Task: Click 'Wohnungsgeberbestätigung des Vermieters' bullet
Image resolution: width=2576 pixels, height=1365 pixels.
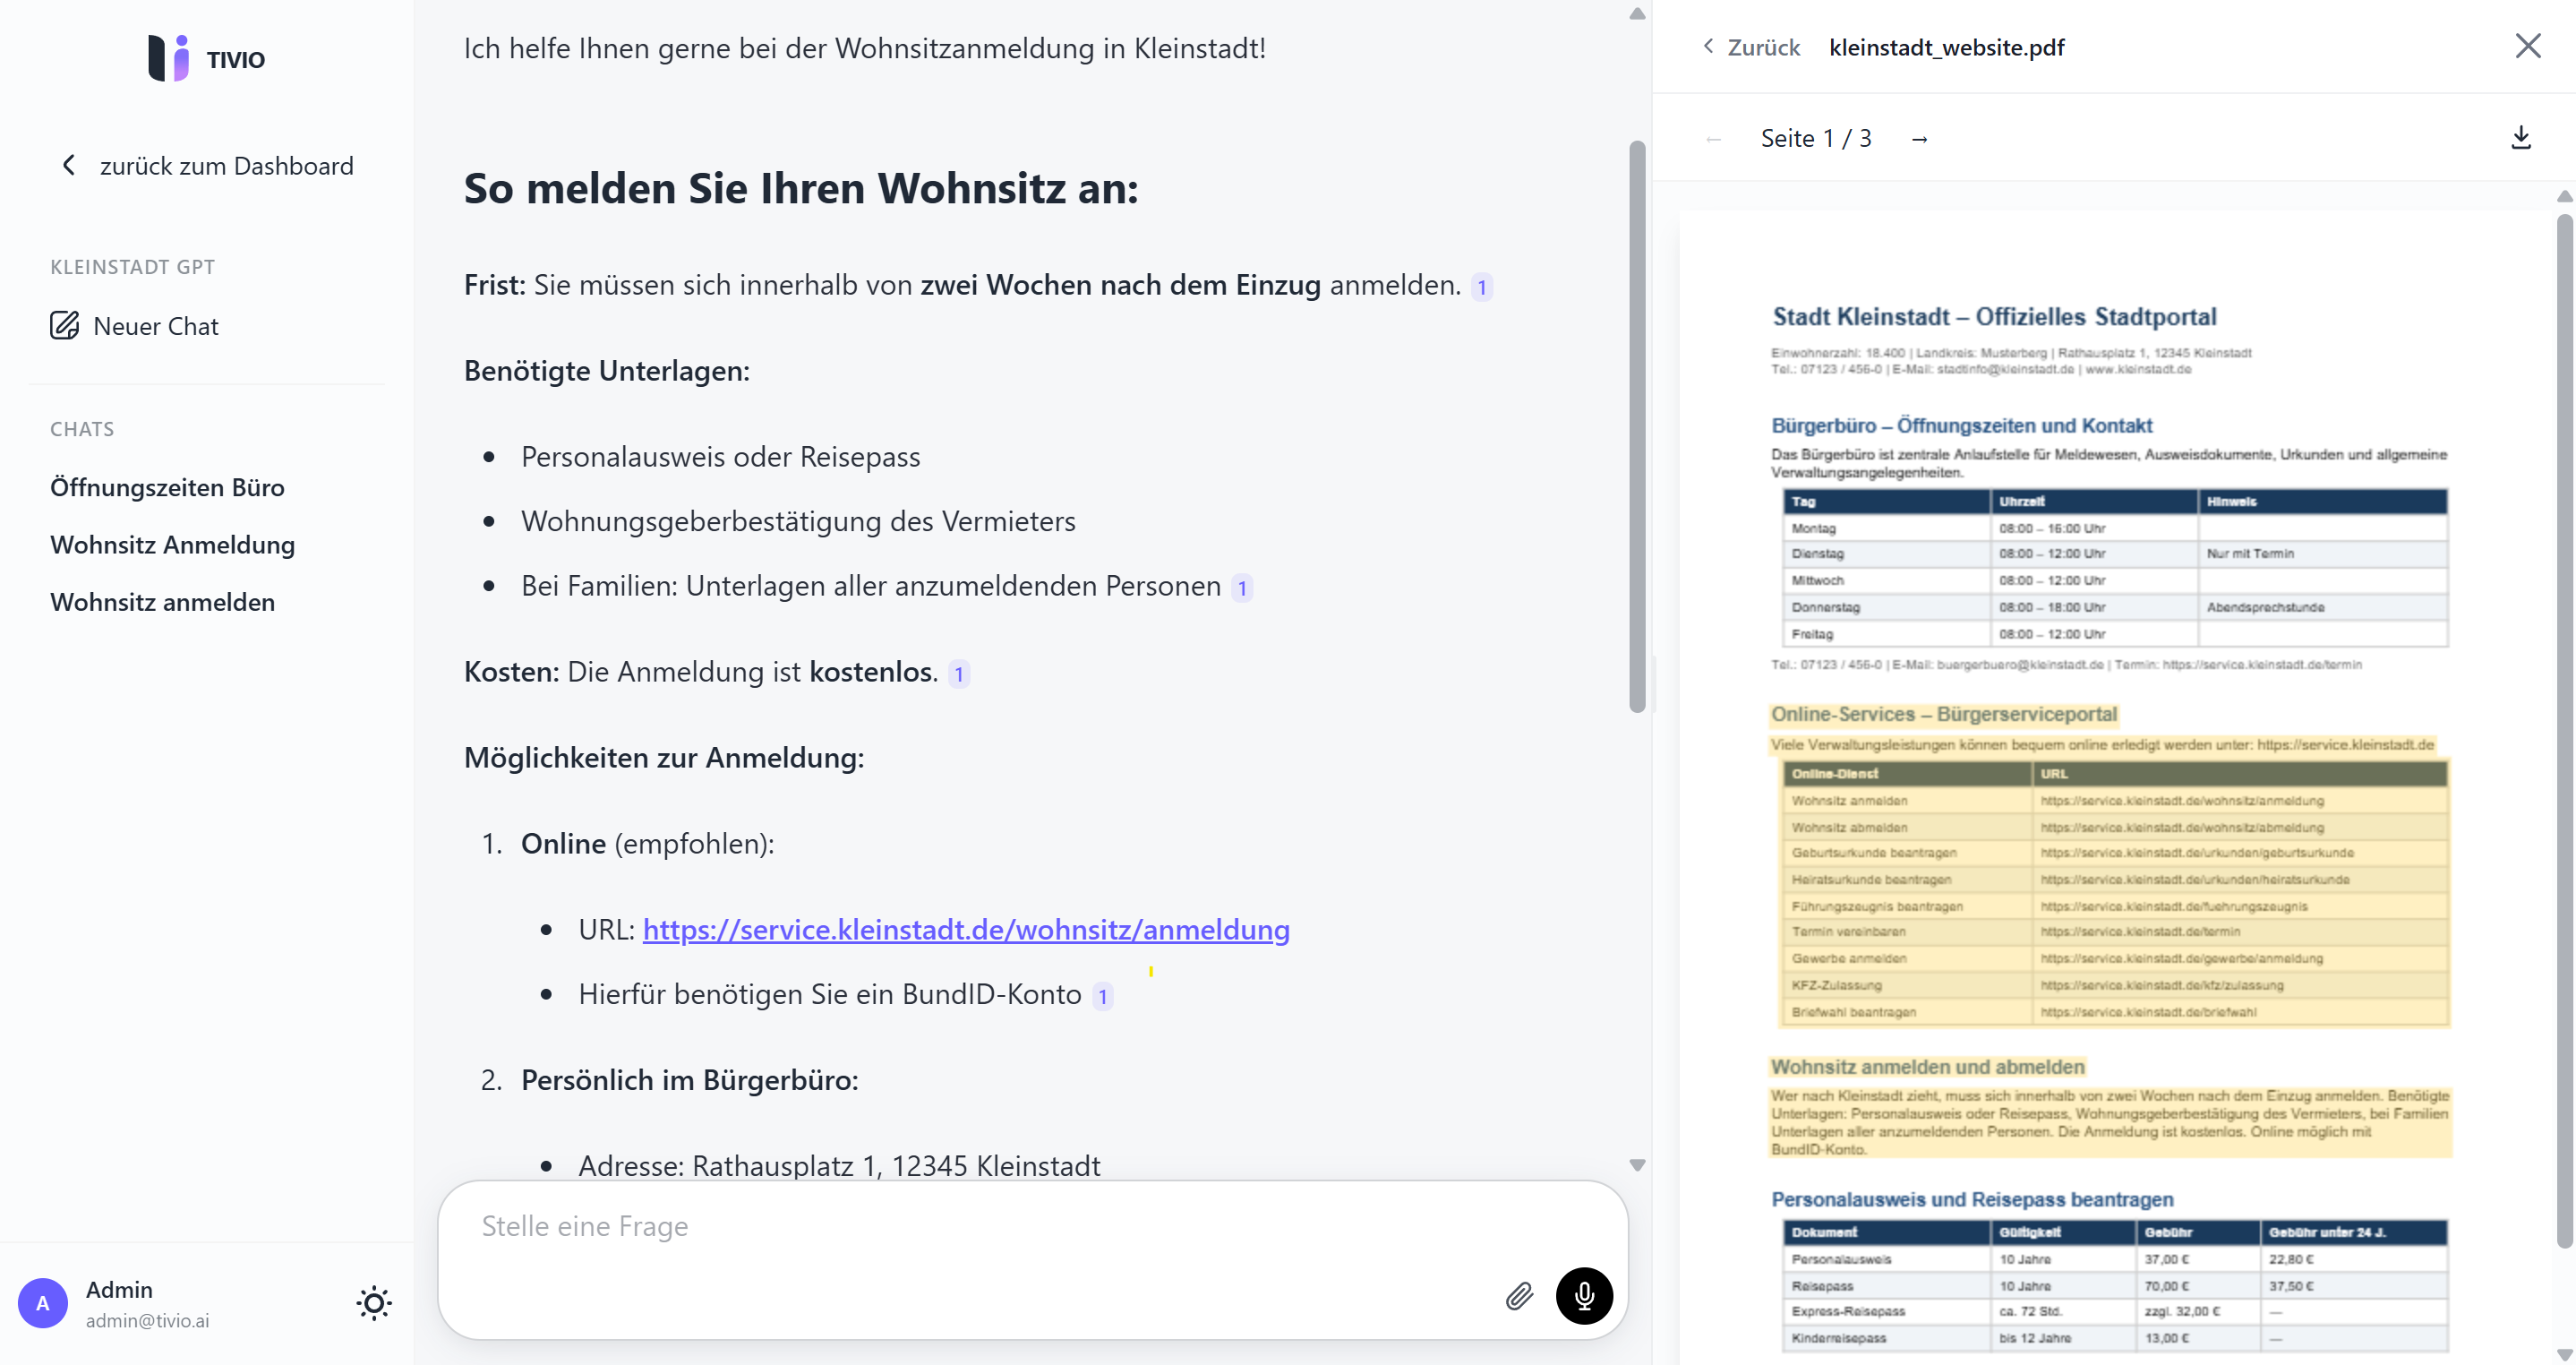Action: 798,522
